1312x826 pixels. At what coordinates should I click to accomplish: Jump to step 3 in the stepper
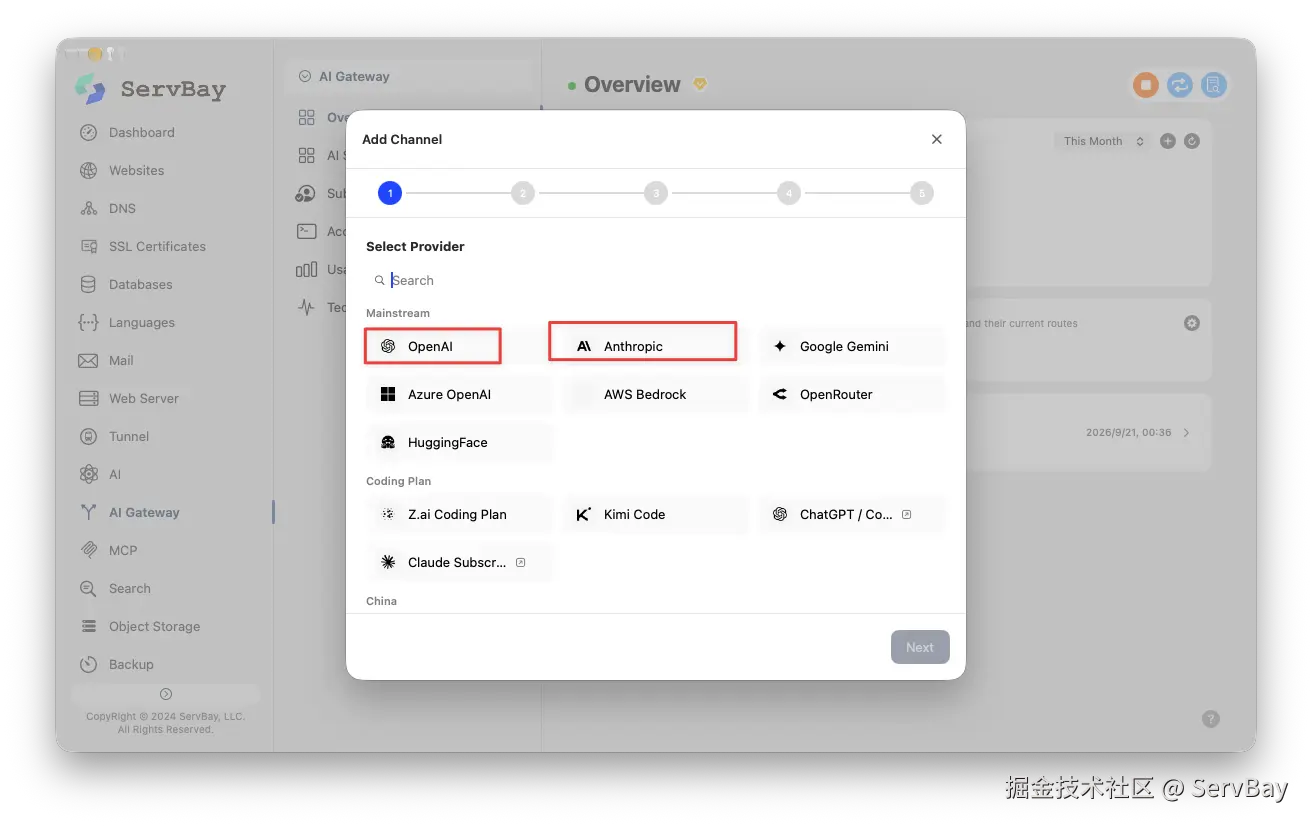click(656, 193)
